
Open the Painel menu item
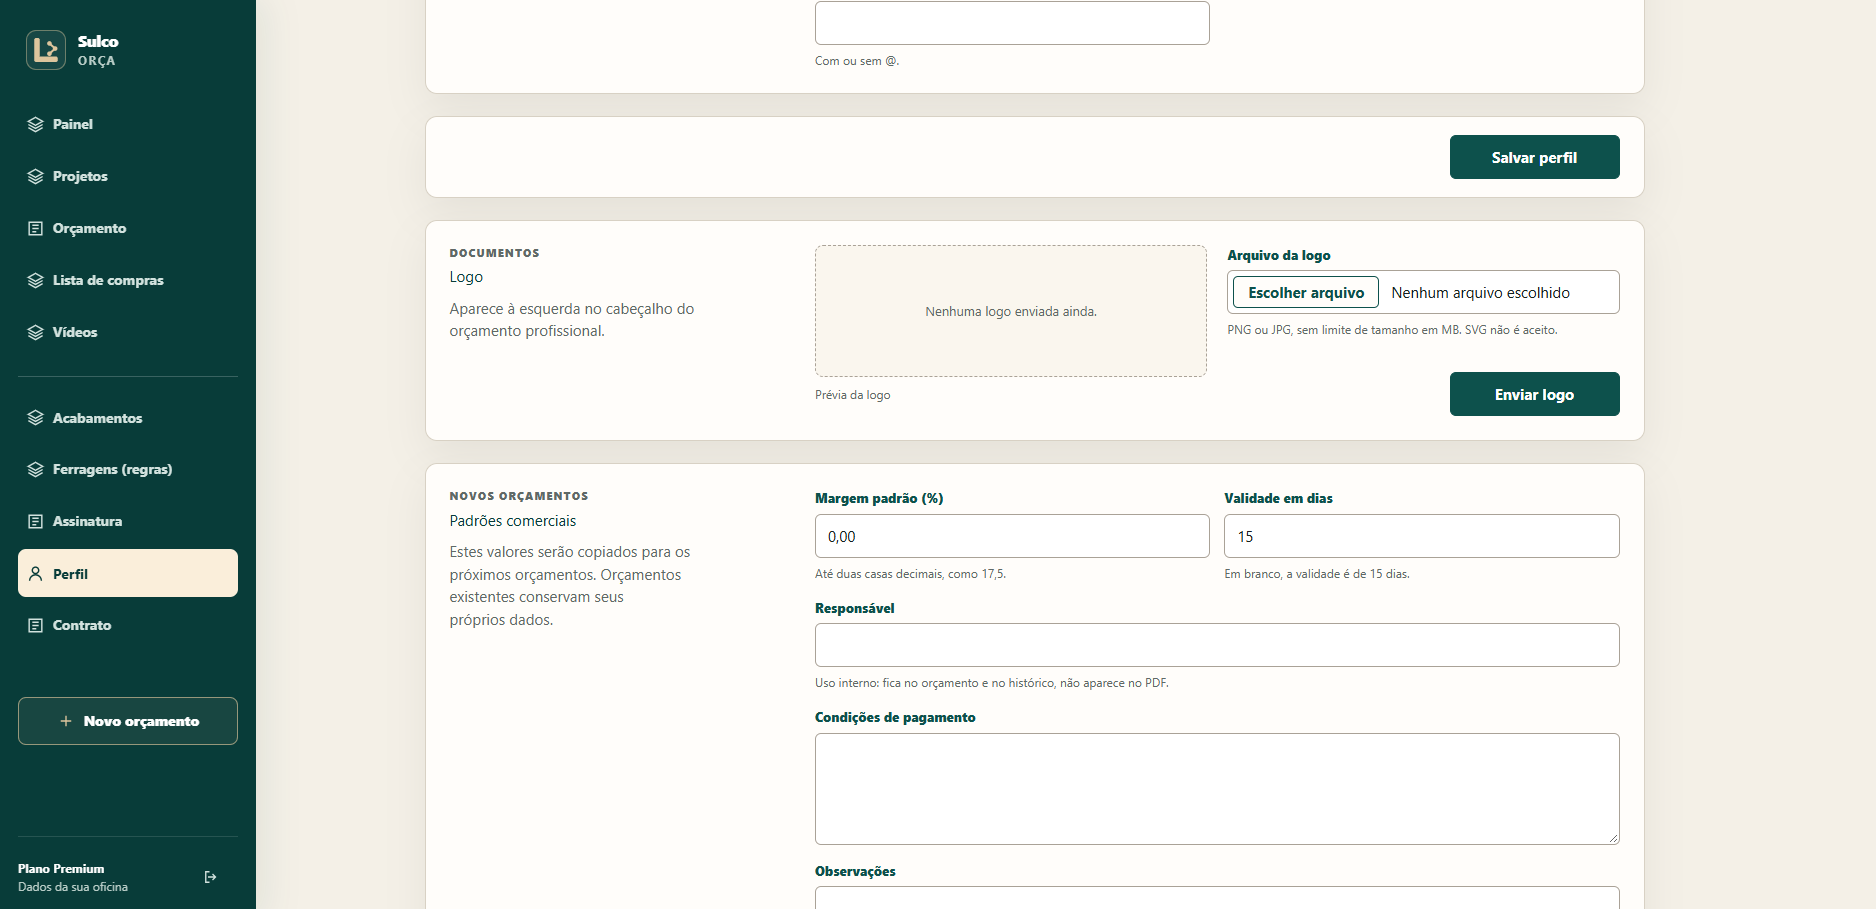(x=128, y=124)
